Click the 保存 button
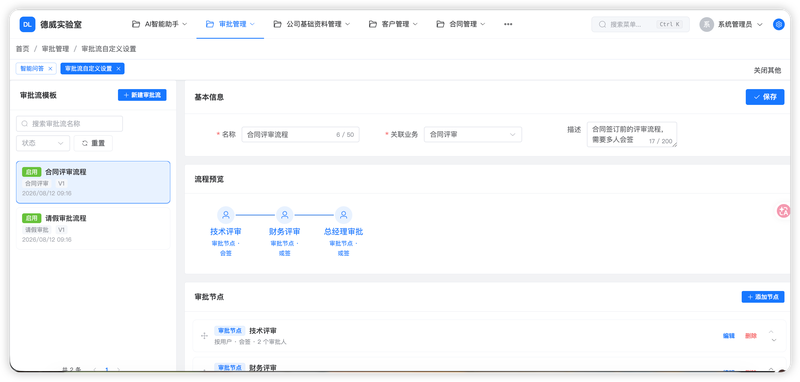This screenshot has height=382, width=800. click(765, 97)
